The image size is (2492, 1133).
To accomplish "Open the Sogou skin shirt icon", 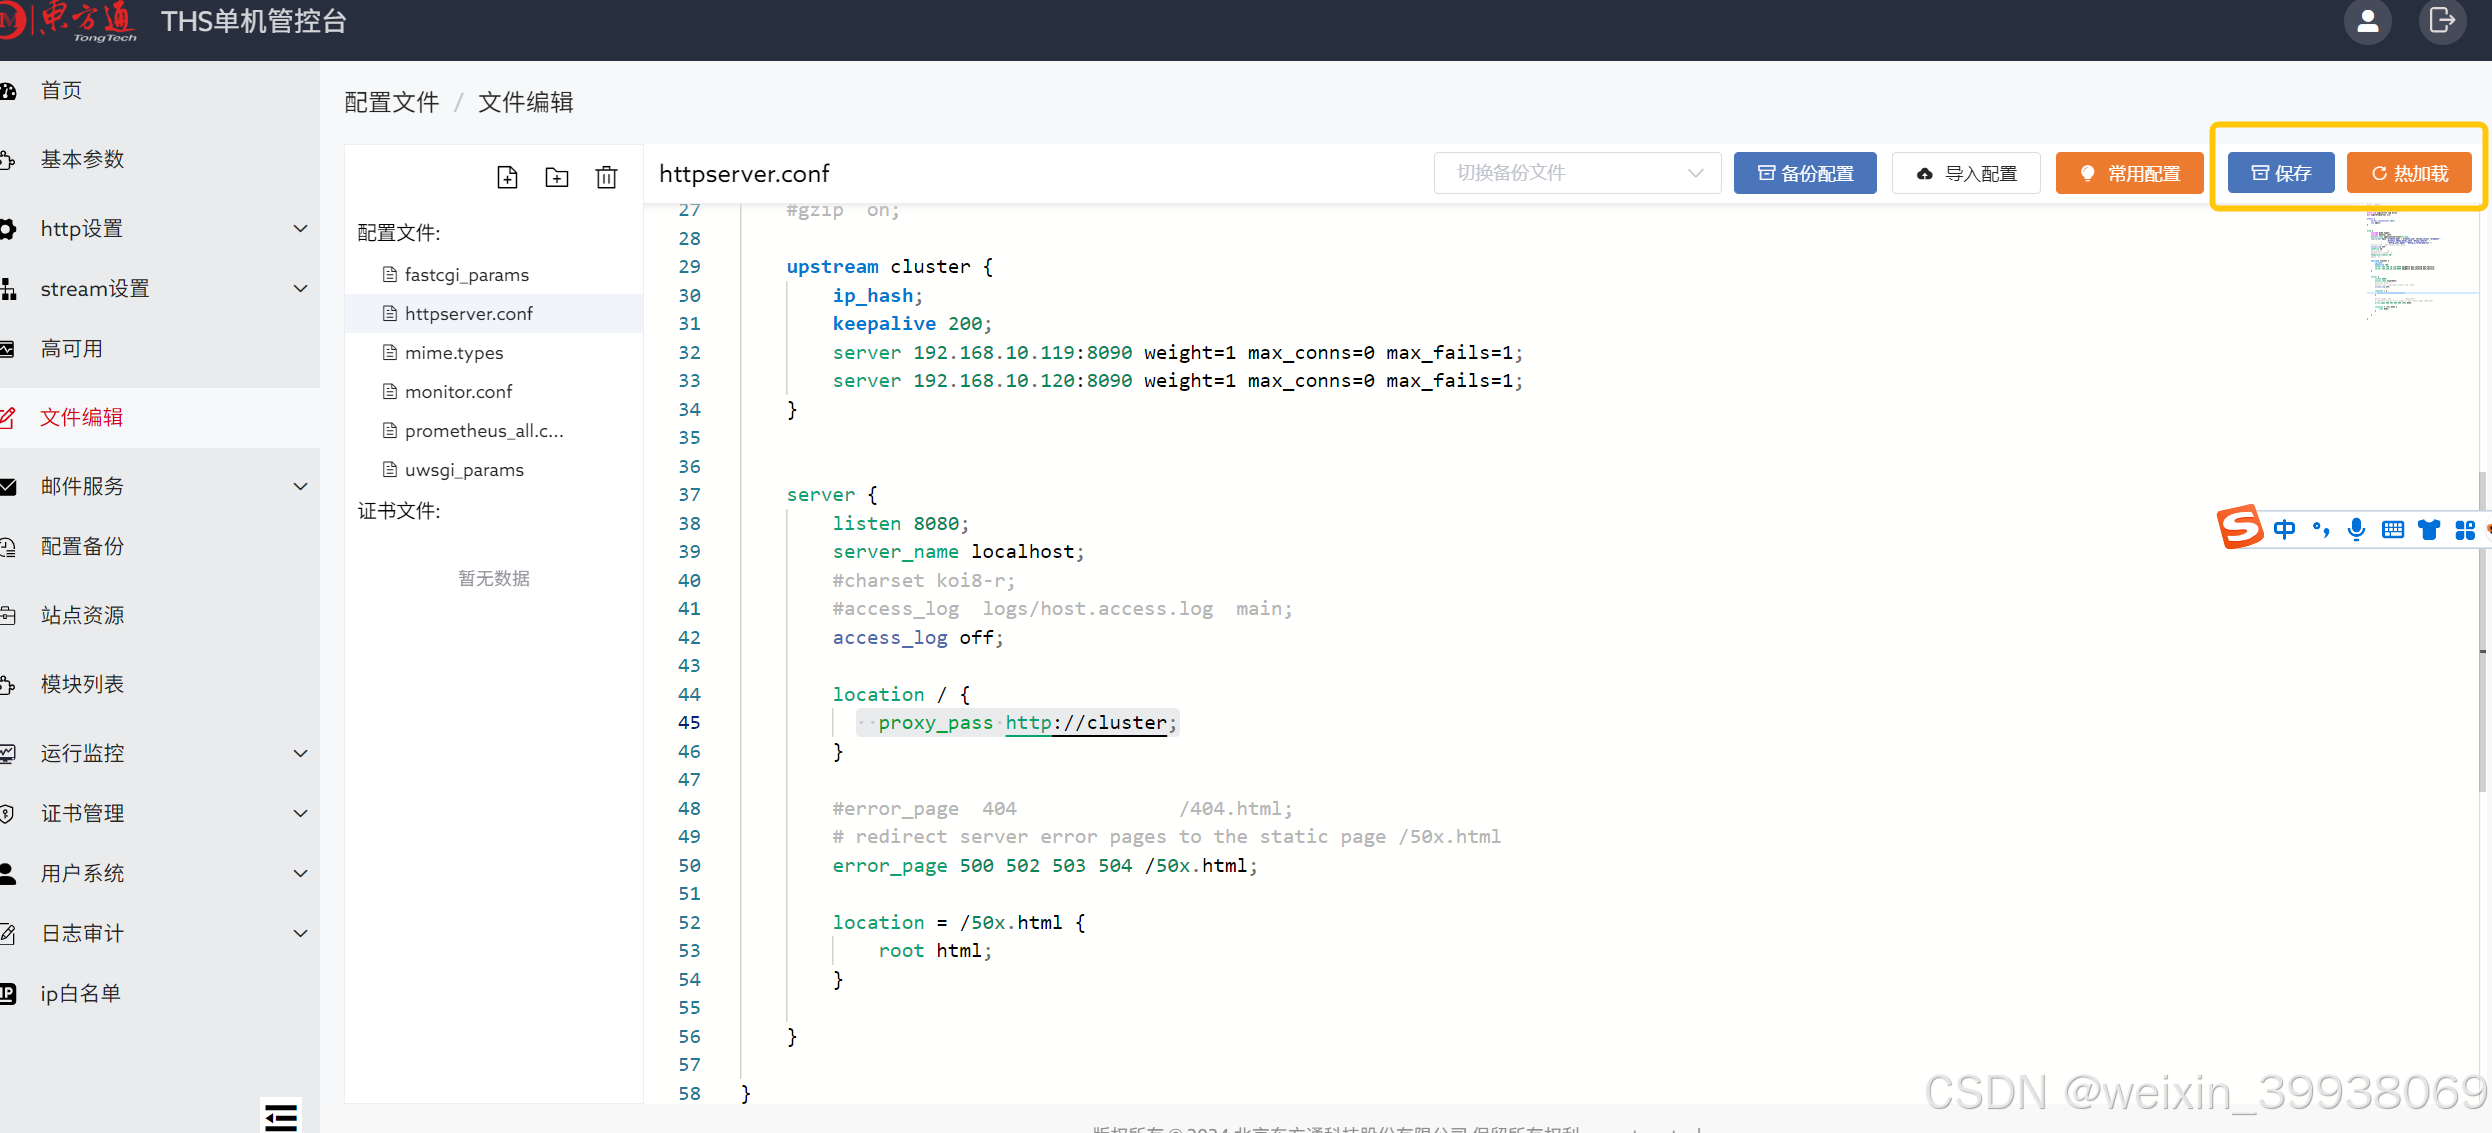I will click(2429, 529).
